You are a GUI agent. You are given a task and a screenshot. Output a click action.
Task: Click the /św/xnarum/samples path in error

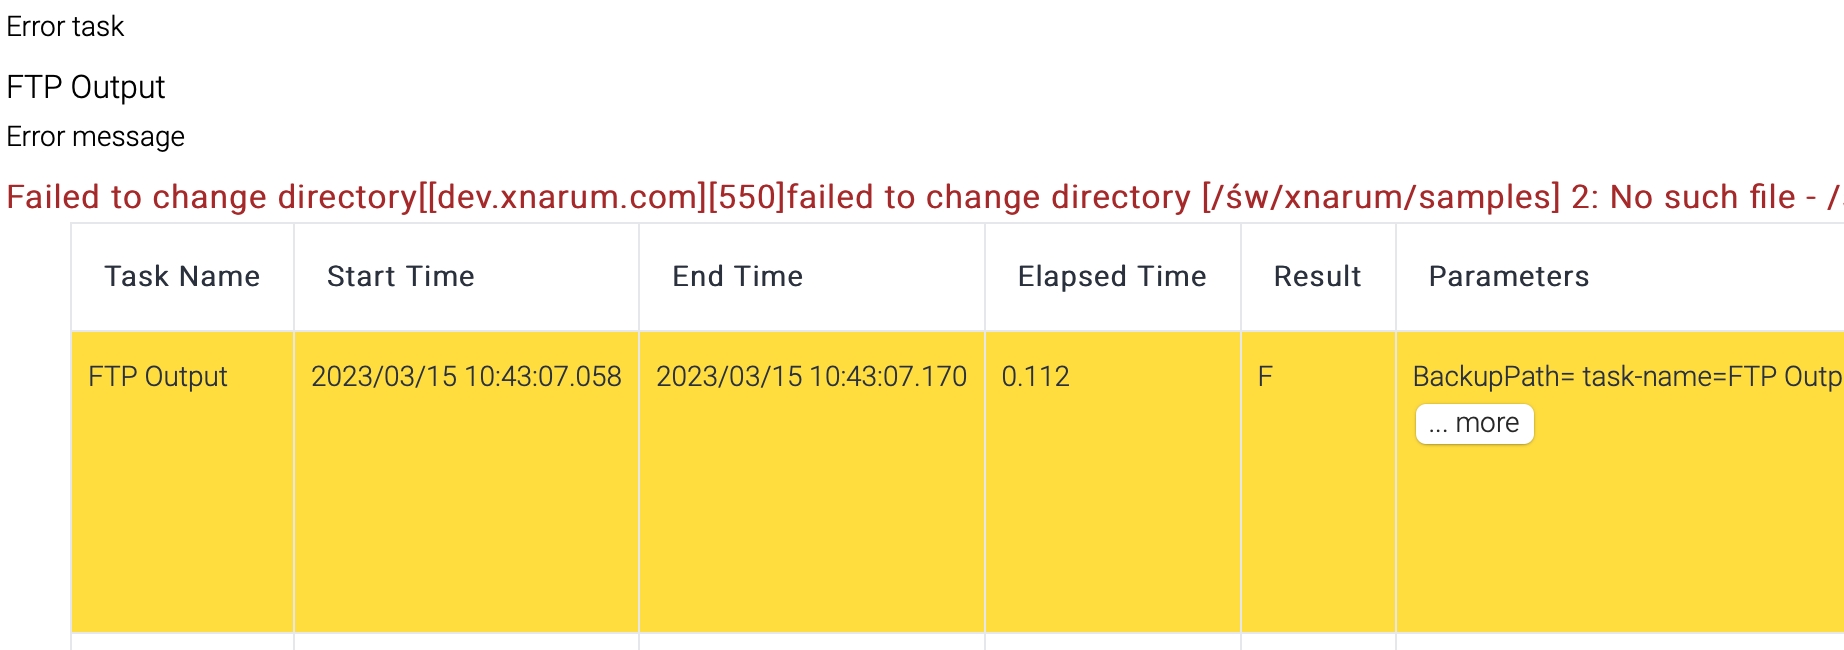click(x=1380, y=198)
